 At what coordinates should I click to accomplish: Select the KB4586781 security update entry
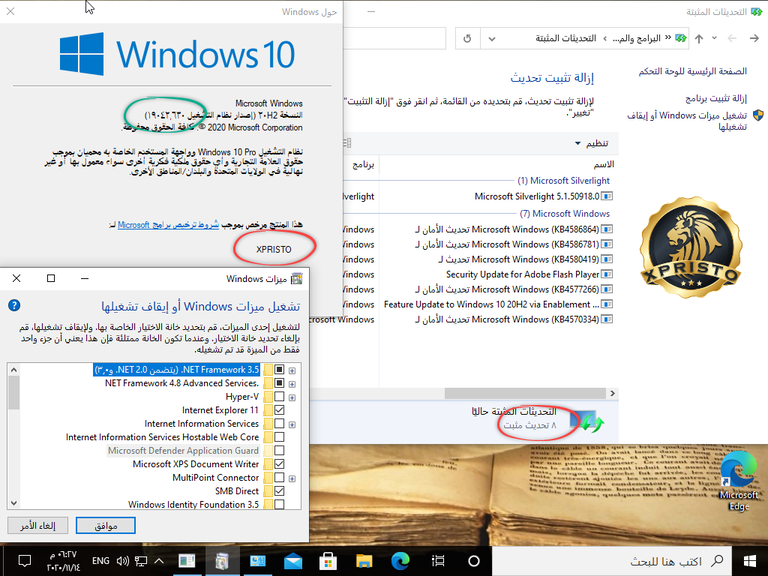[x=514, y=244]
